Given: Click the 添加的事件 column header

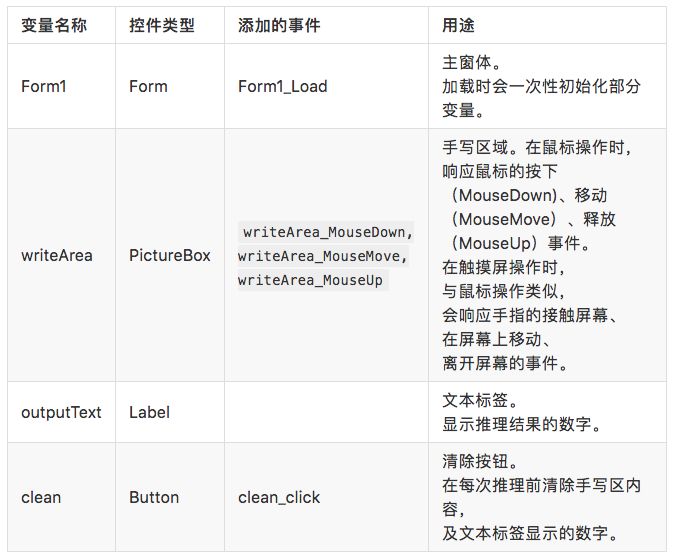Looking at the screenshot, I should [279, 25].
